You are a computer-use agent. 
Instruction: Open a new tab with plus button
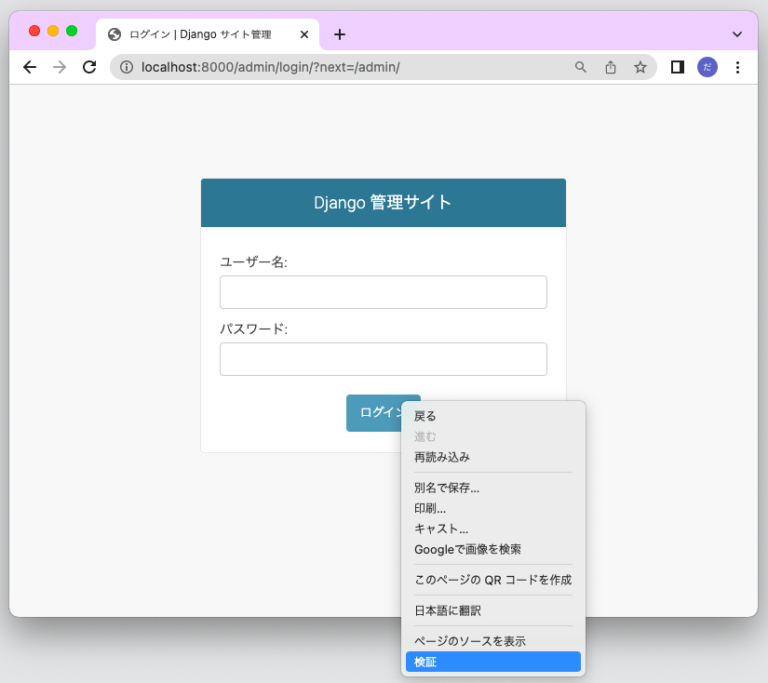click(340, 34)
